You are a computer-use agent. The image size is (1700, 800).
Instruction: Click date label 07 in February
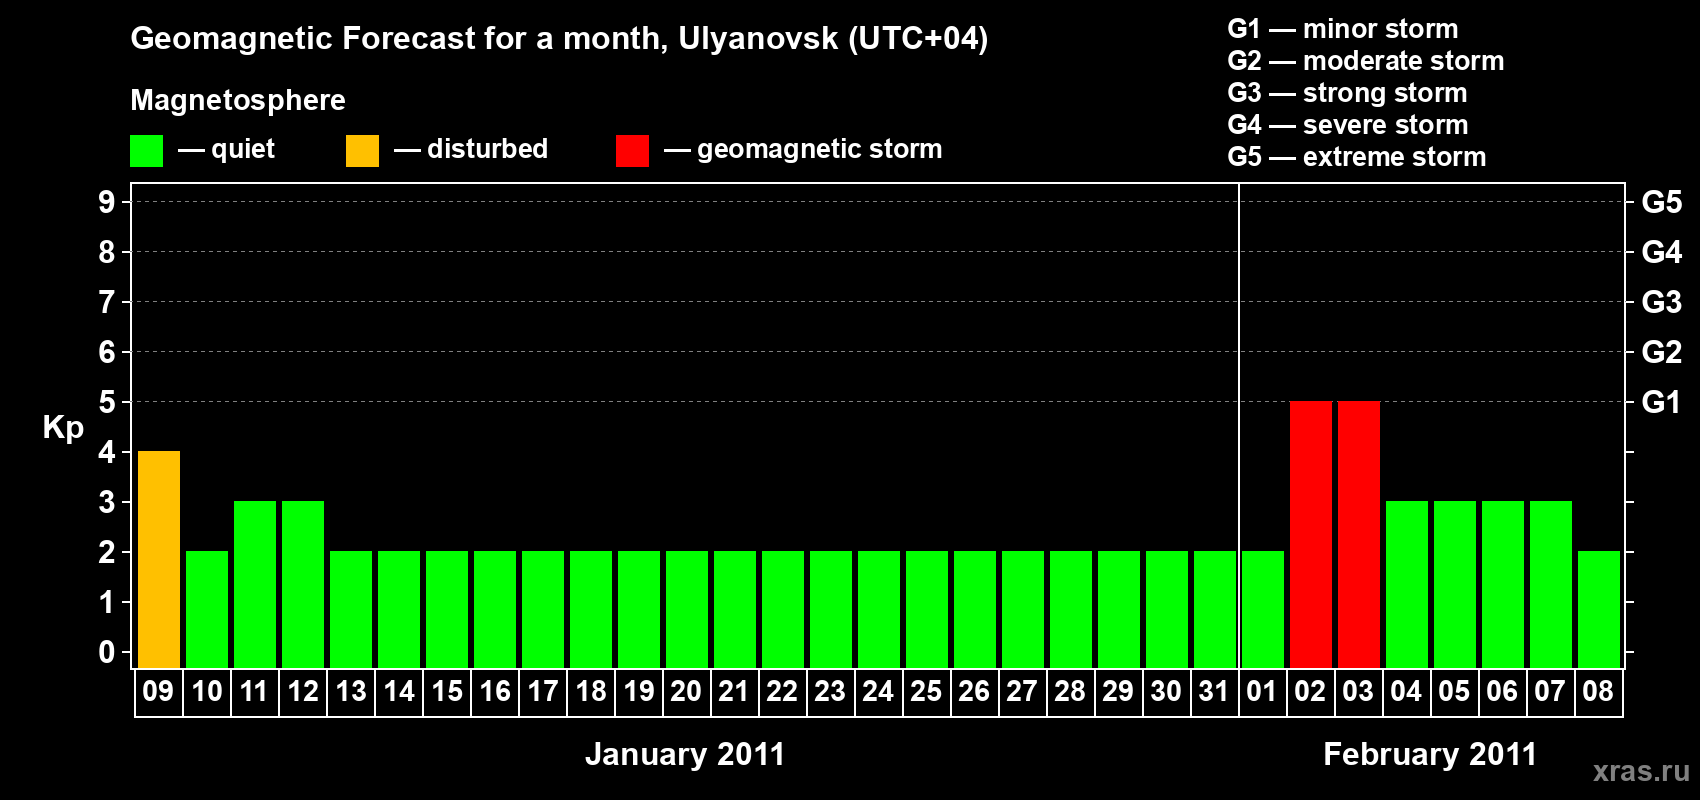pyautogui.click(x=1550, y=691)
